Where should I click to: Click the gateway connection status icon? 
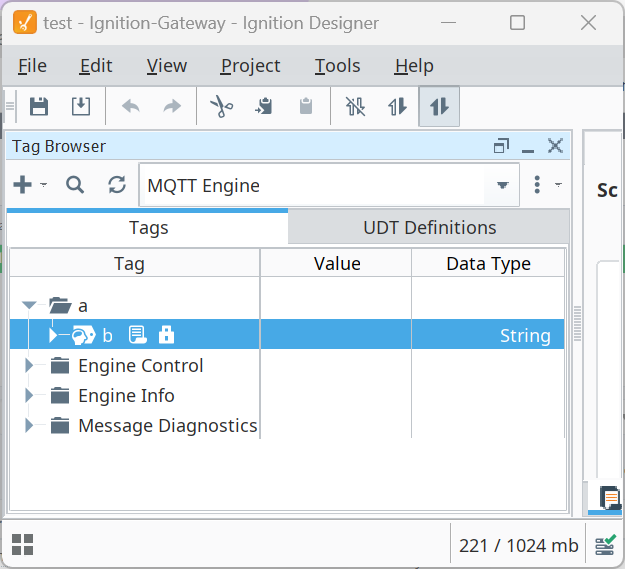pyautogui.click(x=605, y=545)
